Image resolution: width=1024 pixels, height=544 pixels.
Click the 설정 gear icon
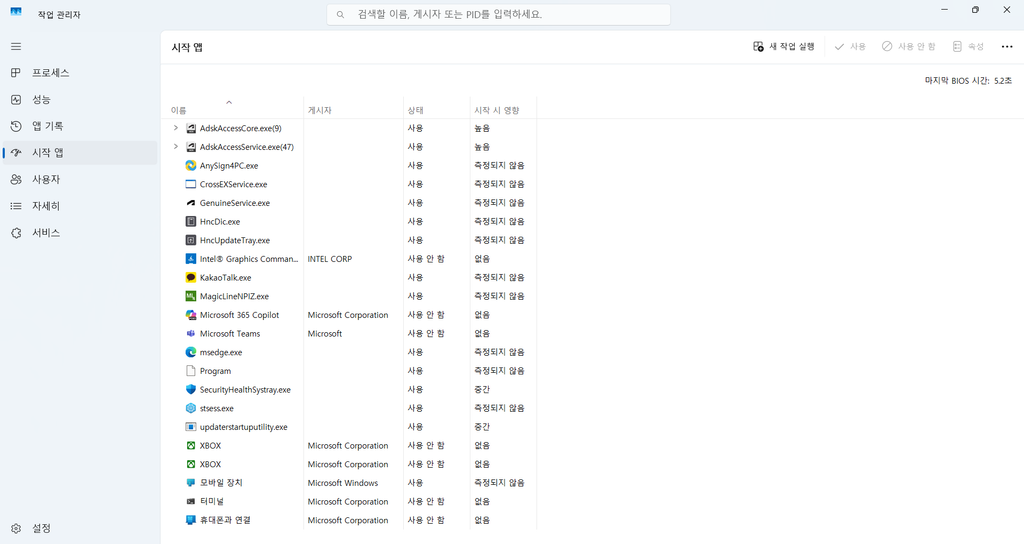16,528
